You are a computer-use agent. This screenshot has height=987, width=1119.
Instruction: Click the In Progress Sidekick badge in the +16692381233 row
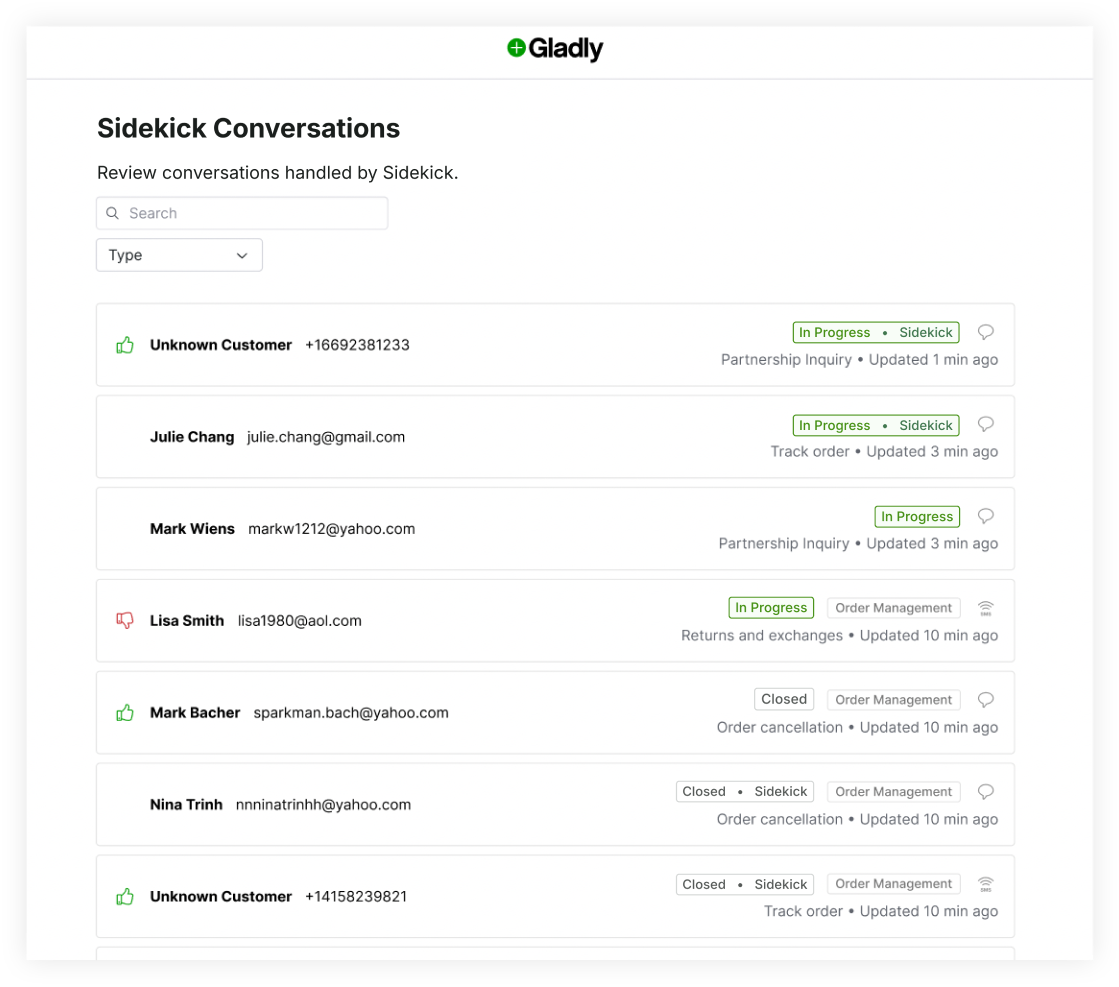[x=876, y=333]
